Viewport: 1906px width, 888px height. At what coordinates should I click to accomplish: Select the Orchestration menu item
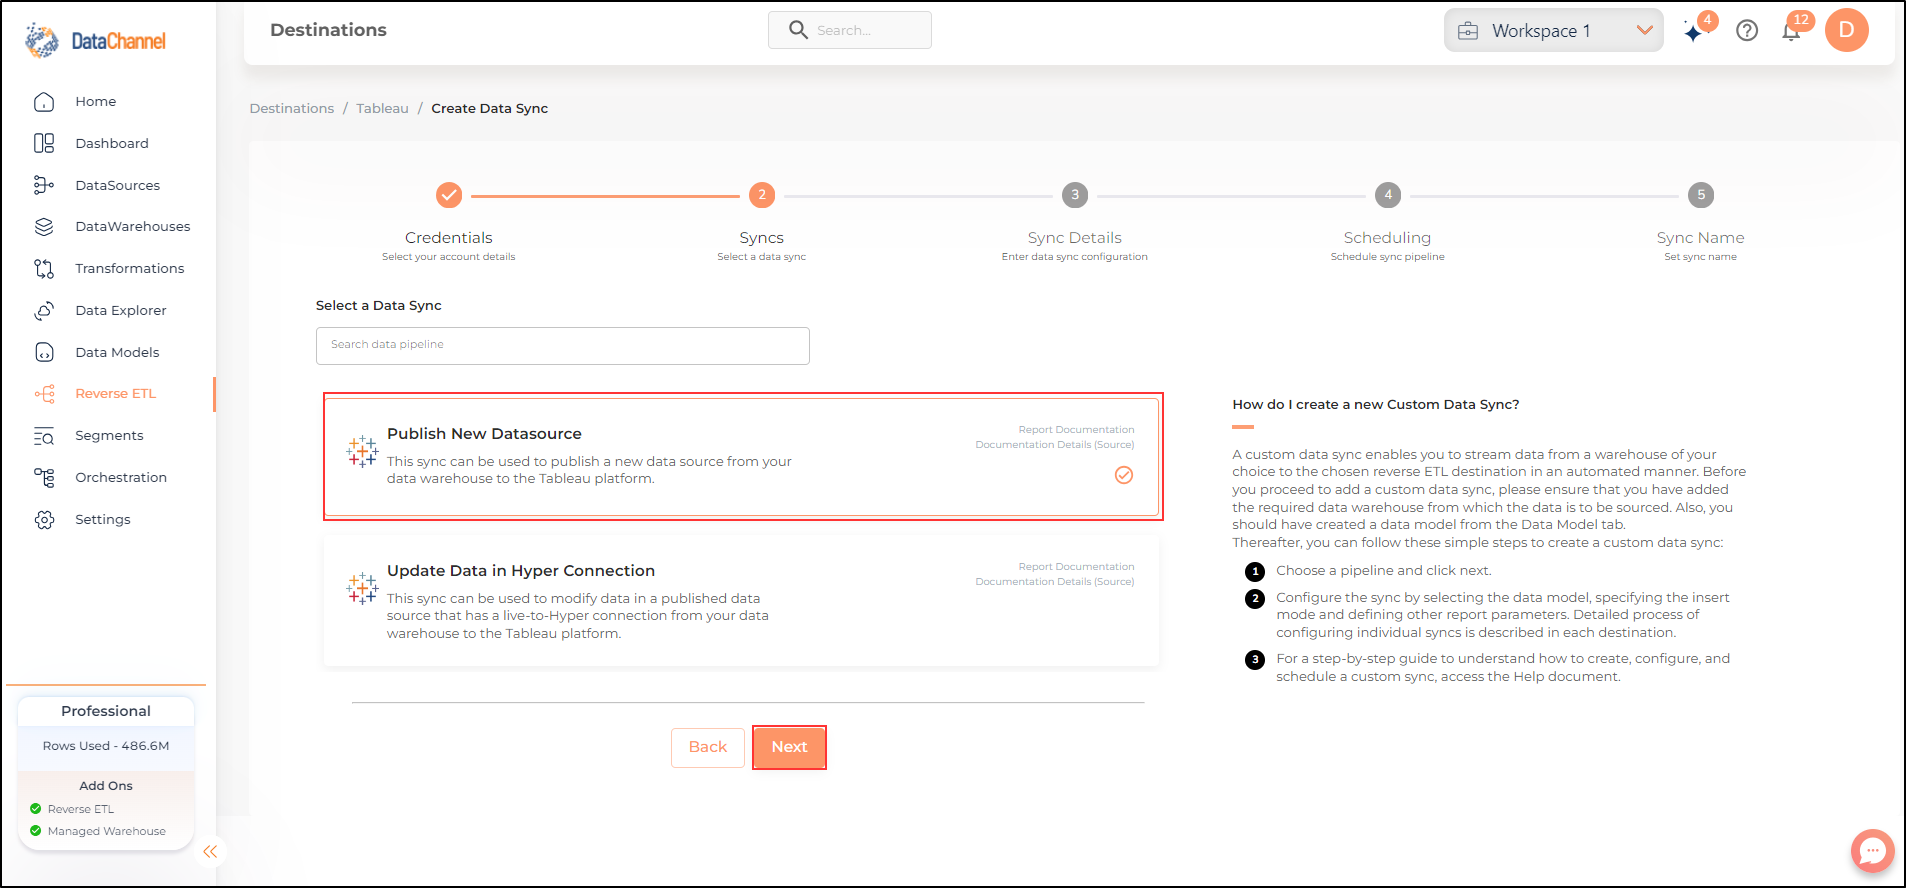pos(121,478)
